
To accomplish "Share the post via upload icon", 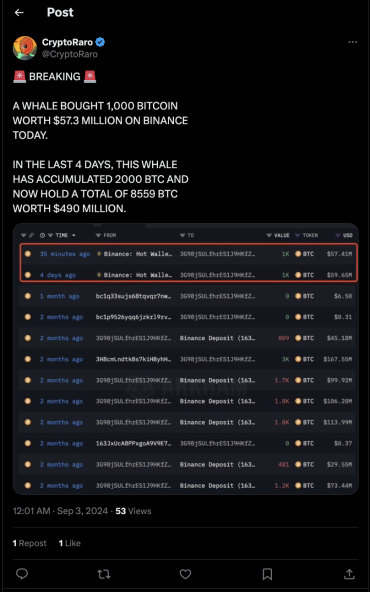I will coord(349,574).
